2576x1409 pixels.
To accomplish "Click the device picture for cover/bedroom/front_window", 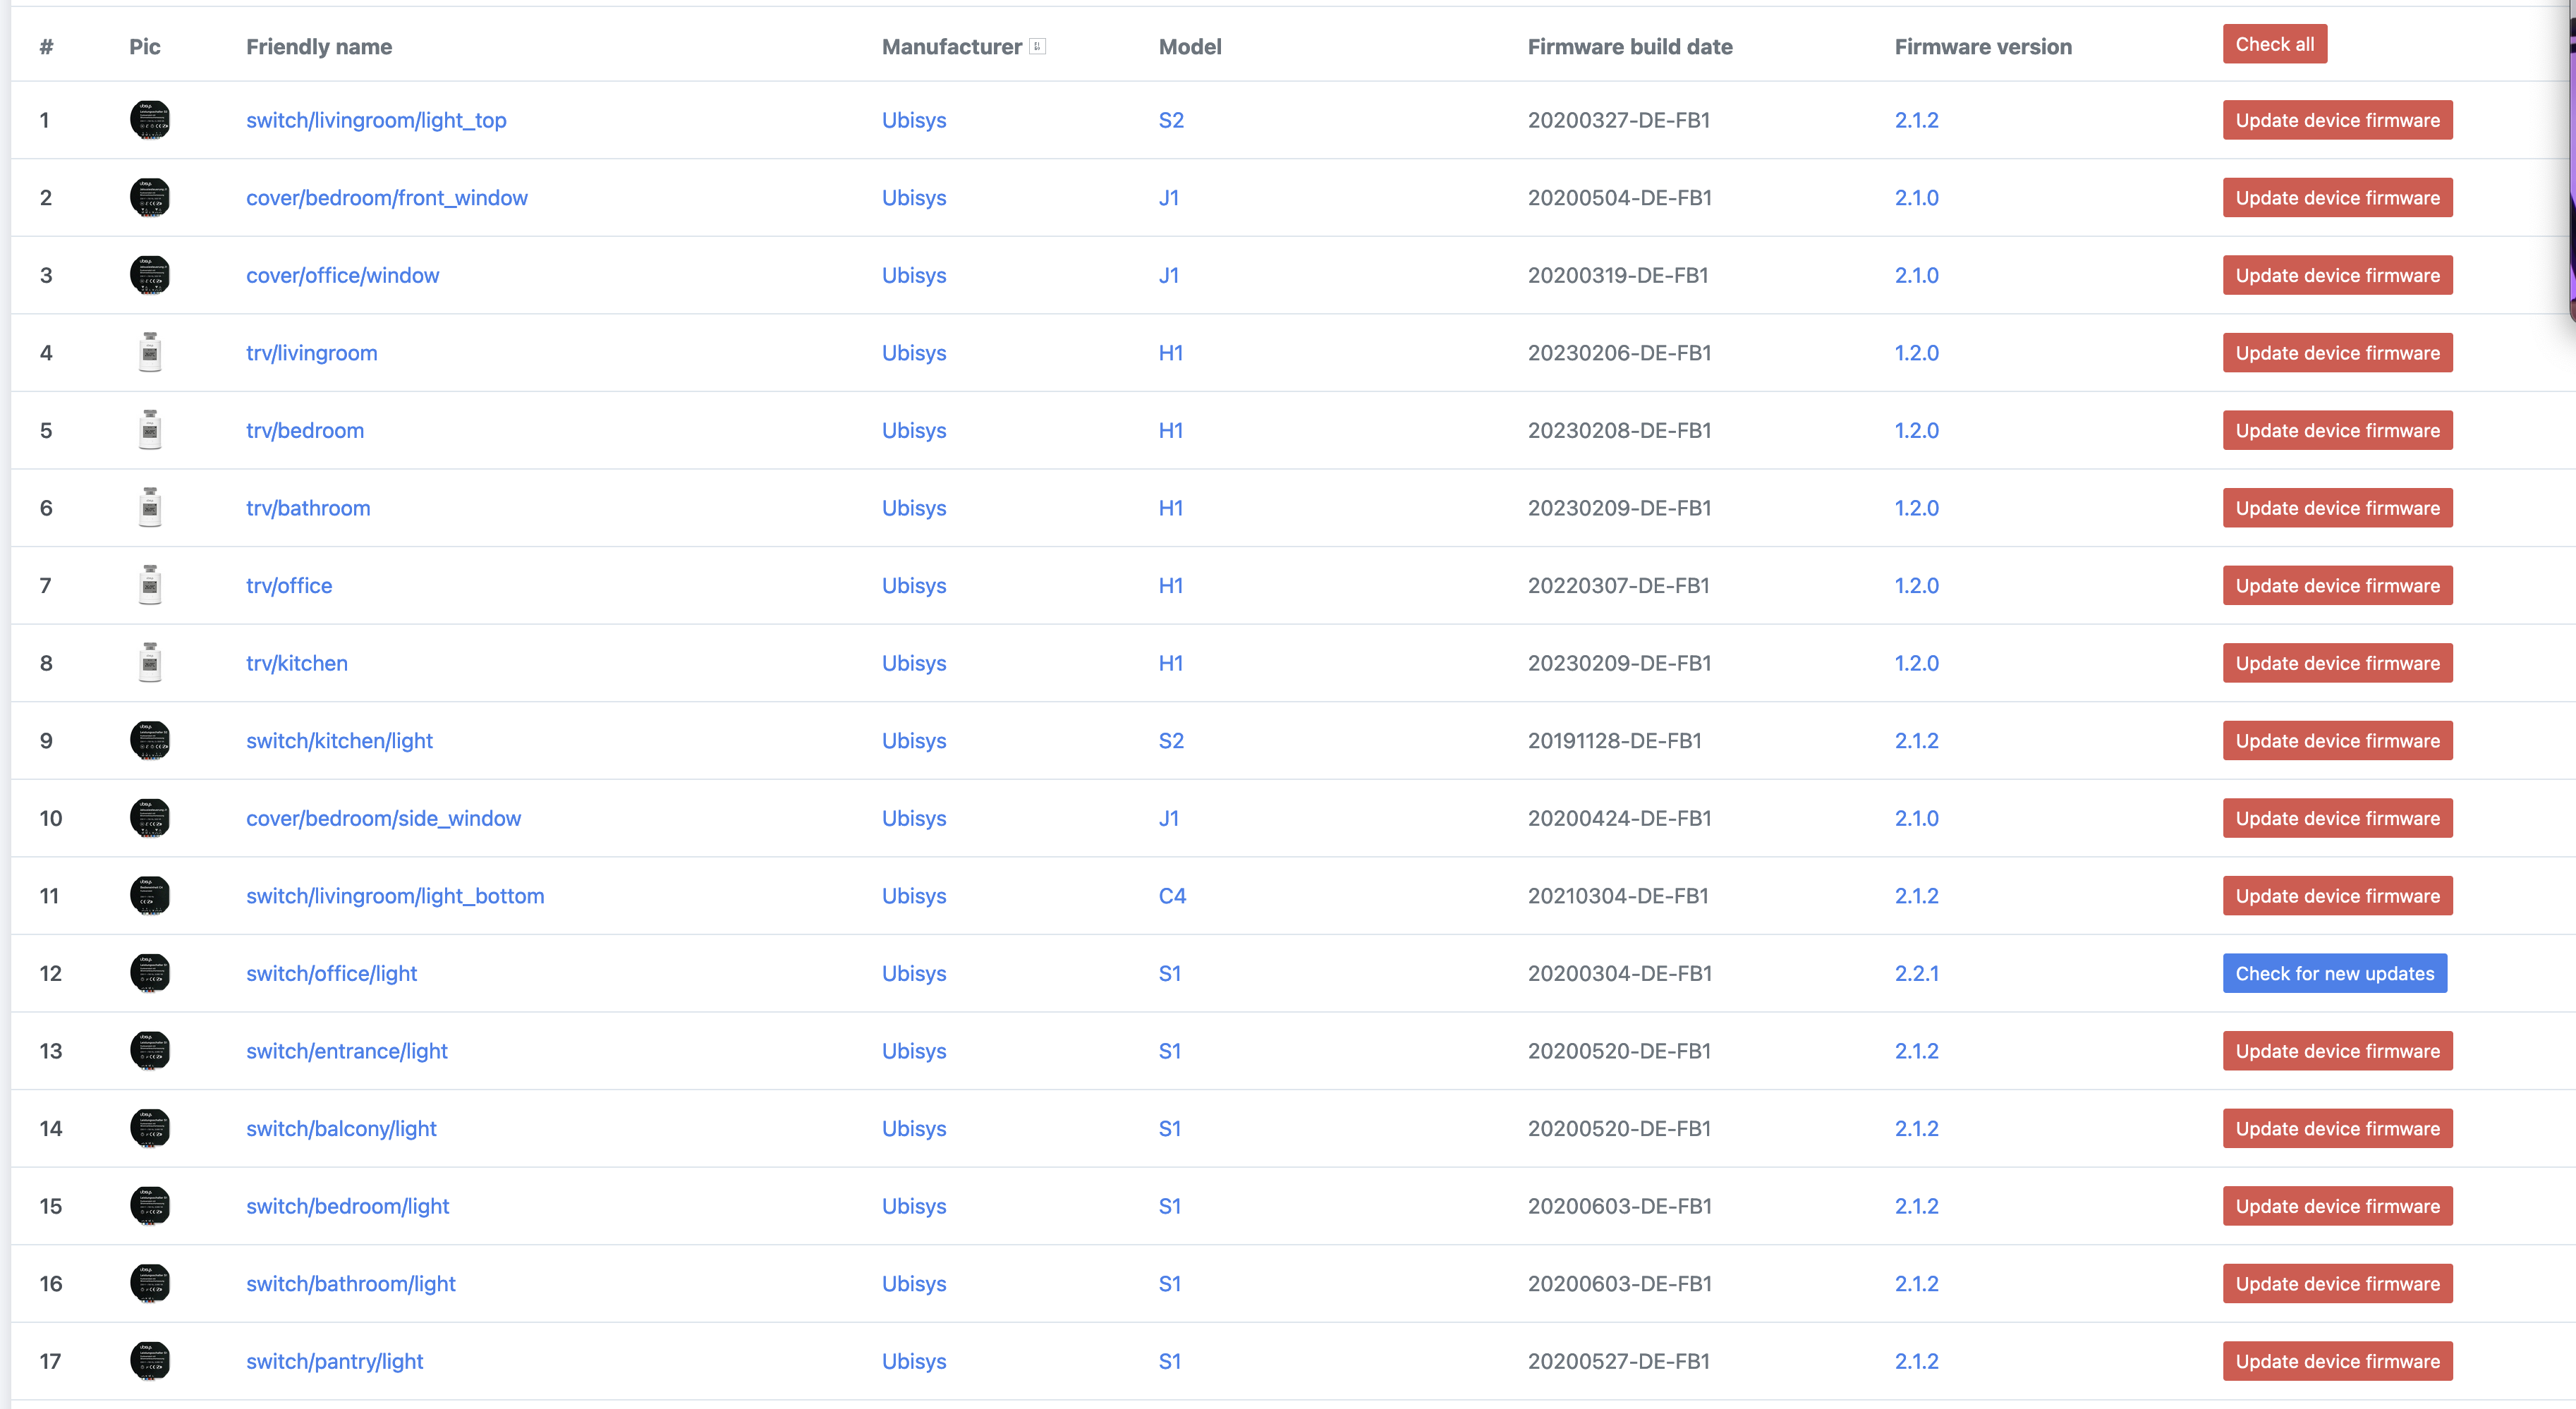I will (x=150, y=197).
